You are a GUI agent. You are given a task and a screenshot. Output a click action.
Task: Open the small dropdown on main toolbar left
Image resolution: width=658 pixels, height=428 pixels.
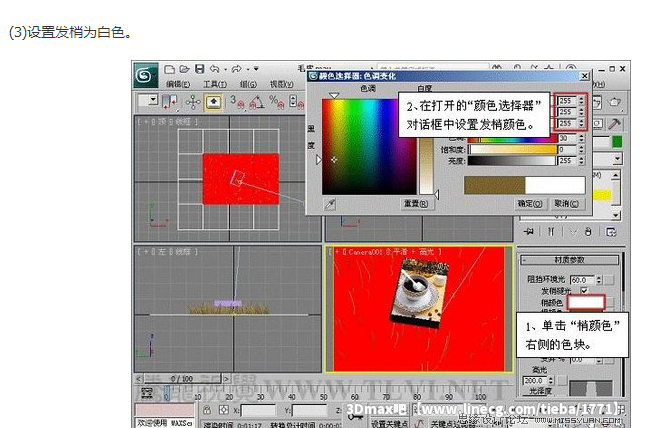click(153, 100)
